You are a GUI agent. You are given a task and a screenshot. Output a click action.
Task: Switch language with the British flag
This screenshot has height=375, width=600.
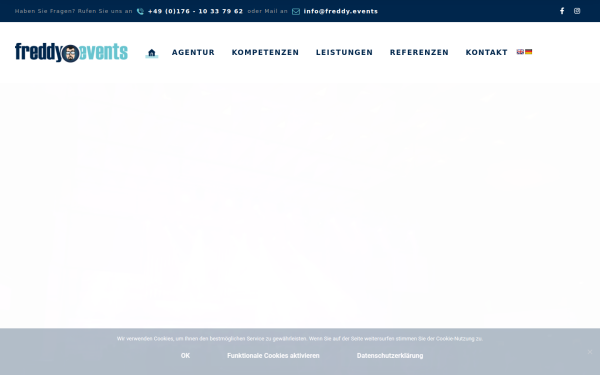[520, 52]
